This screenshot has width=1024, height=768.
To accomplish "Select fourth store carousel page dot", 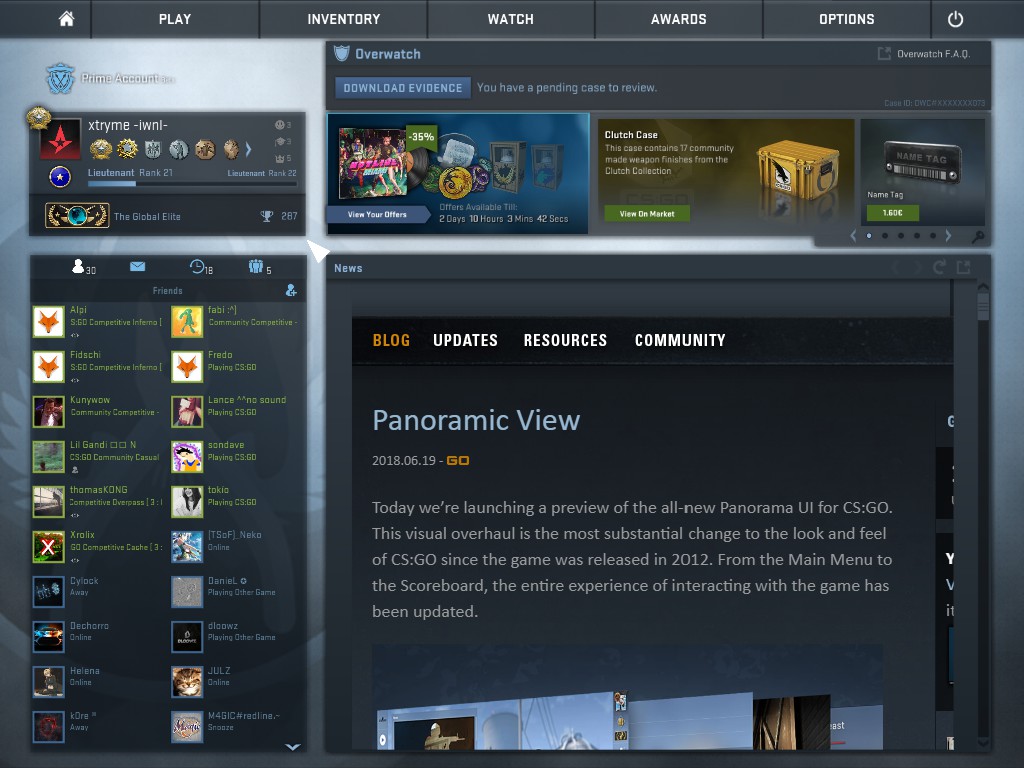I will click(x=917, y=236).
